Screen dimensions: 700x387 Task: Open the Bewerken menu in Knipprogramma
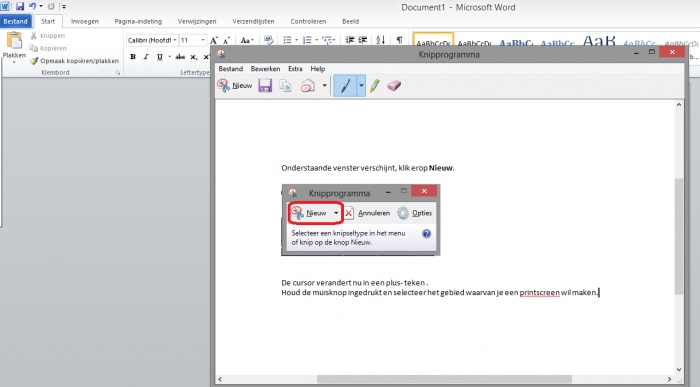pos(265,69)
